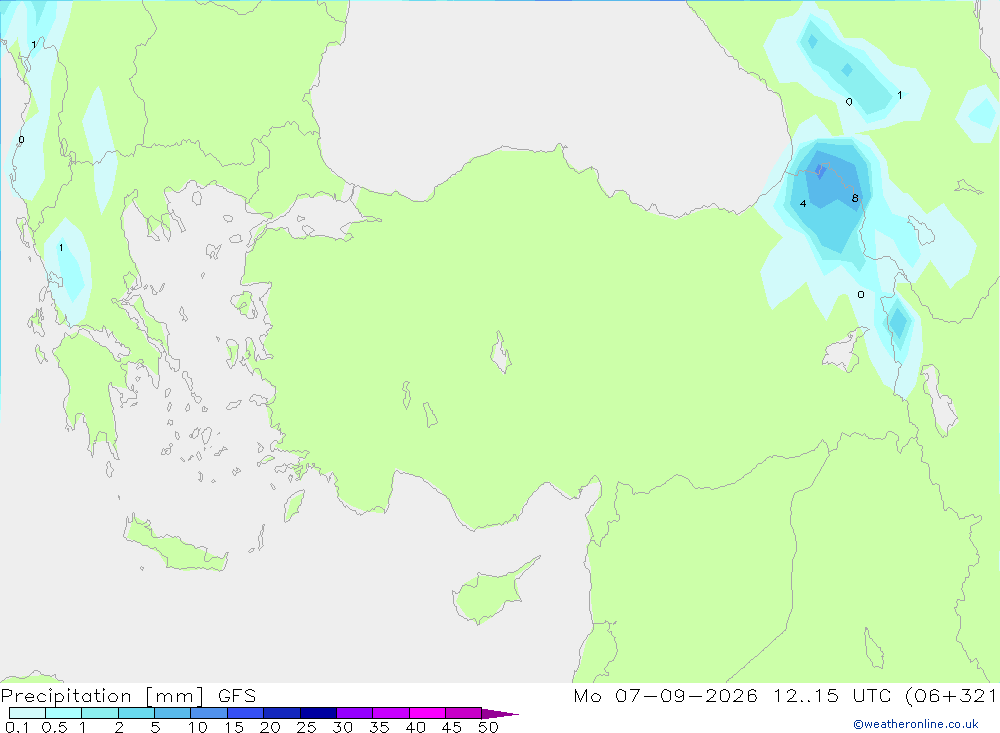Click the 10–15 mm legend swatch

209,713
